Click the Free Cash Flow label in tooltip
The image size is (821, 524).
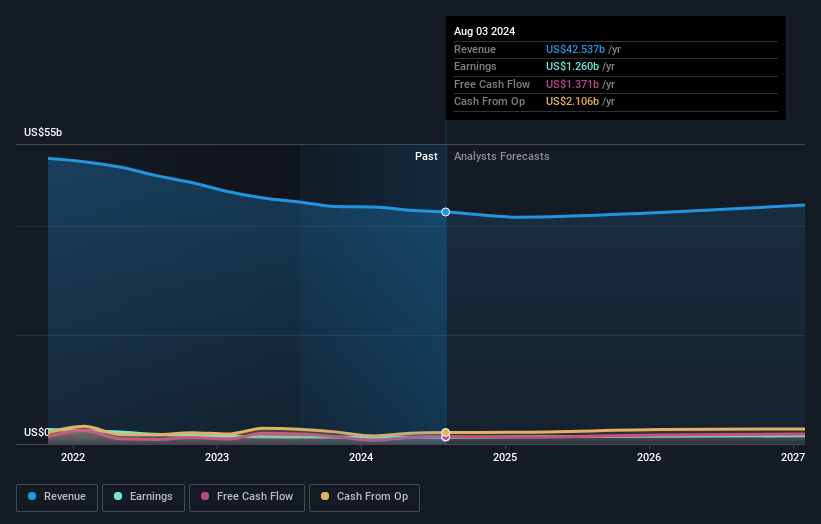pyautogui.click(x=492, y=84)
